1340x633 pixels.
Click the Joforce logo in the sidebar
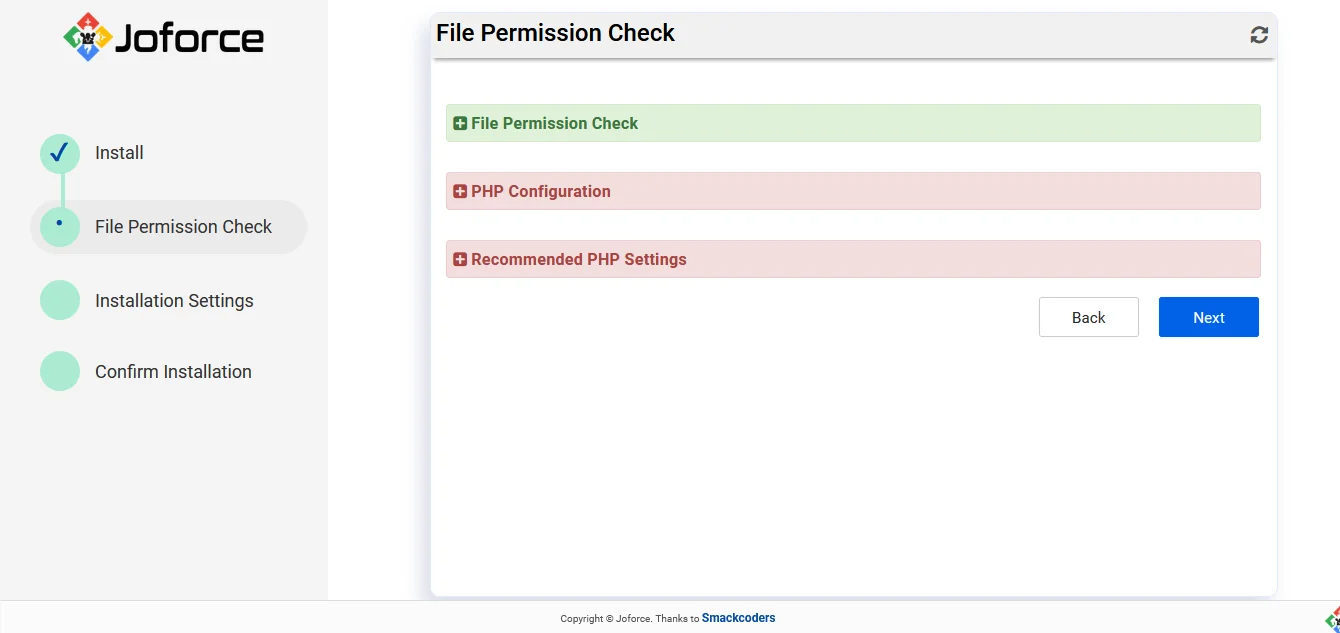(x=164, y=38)
